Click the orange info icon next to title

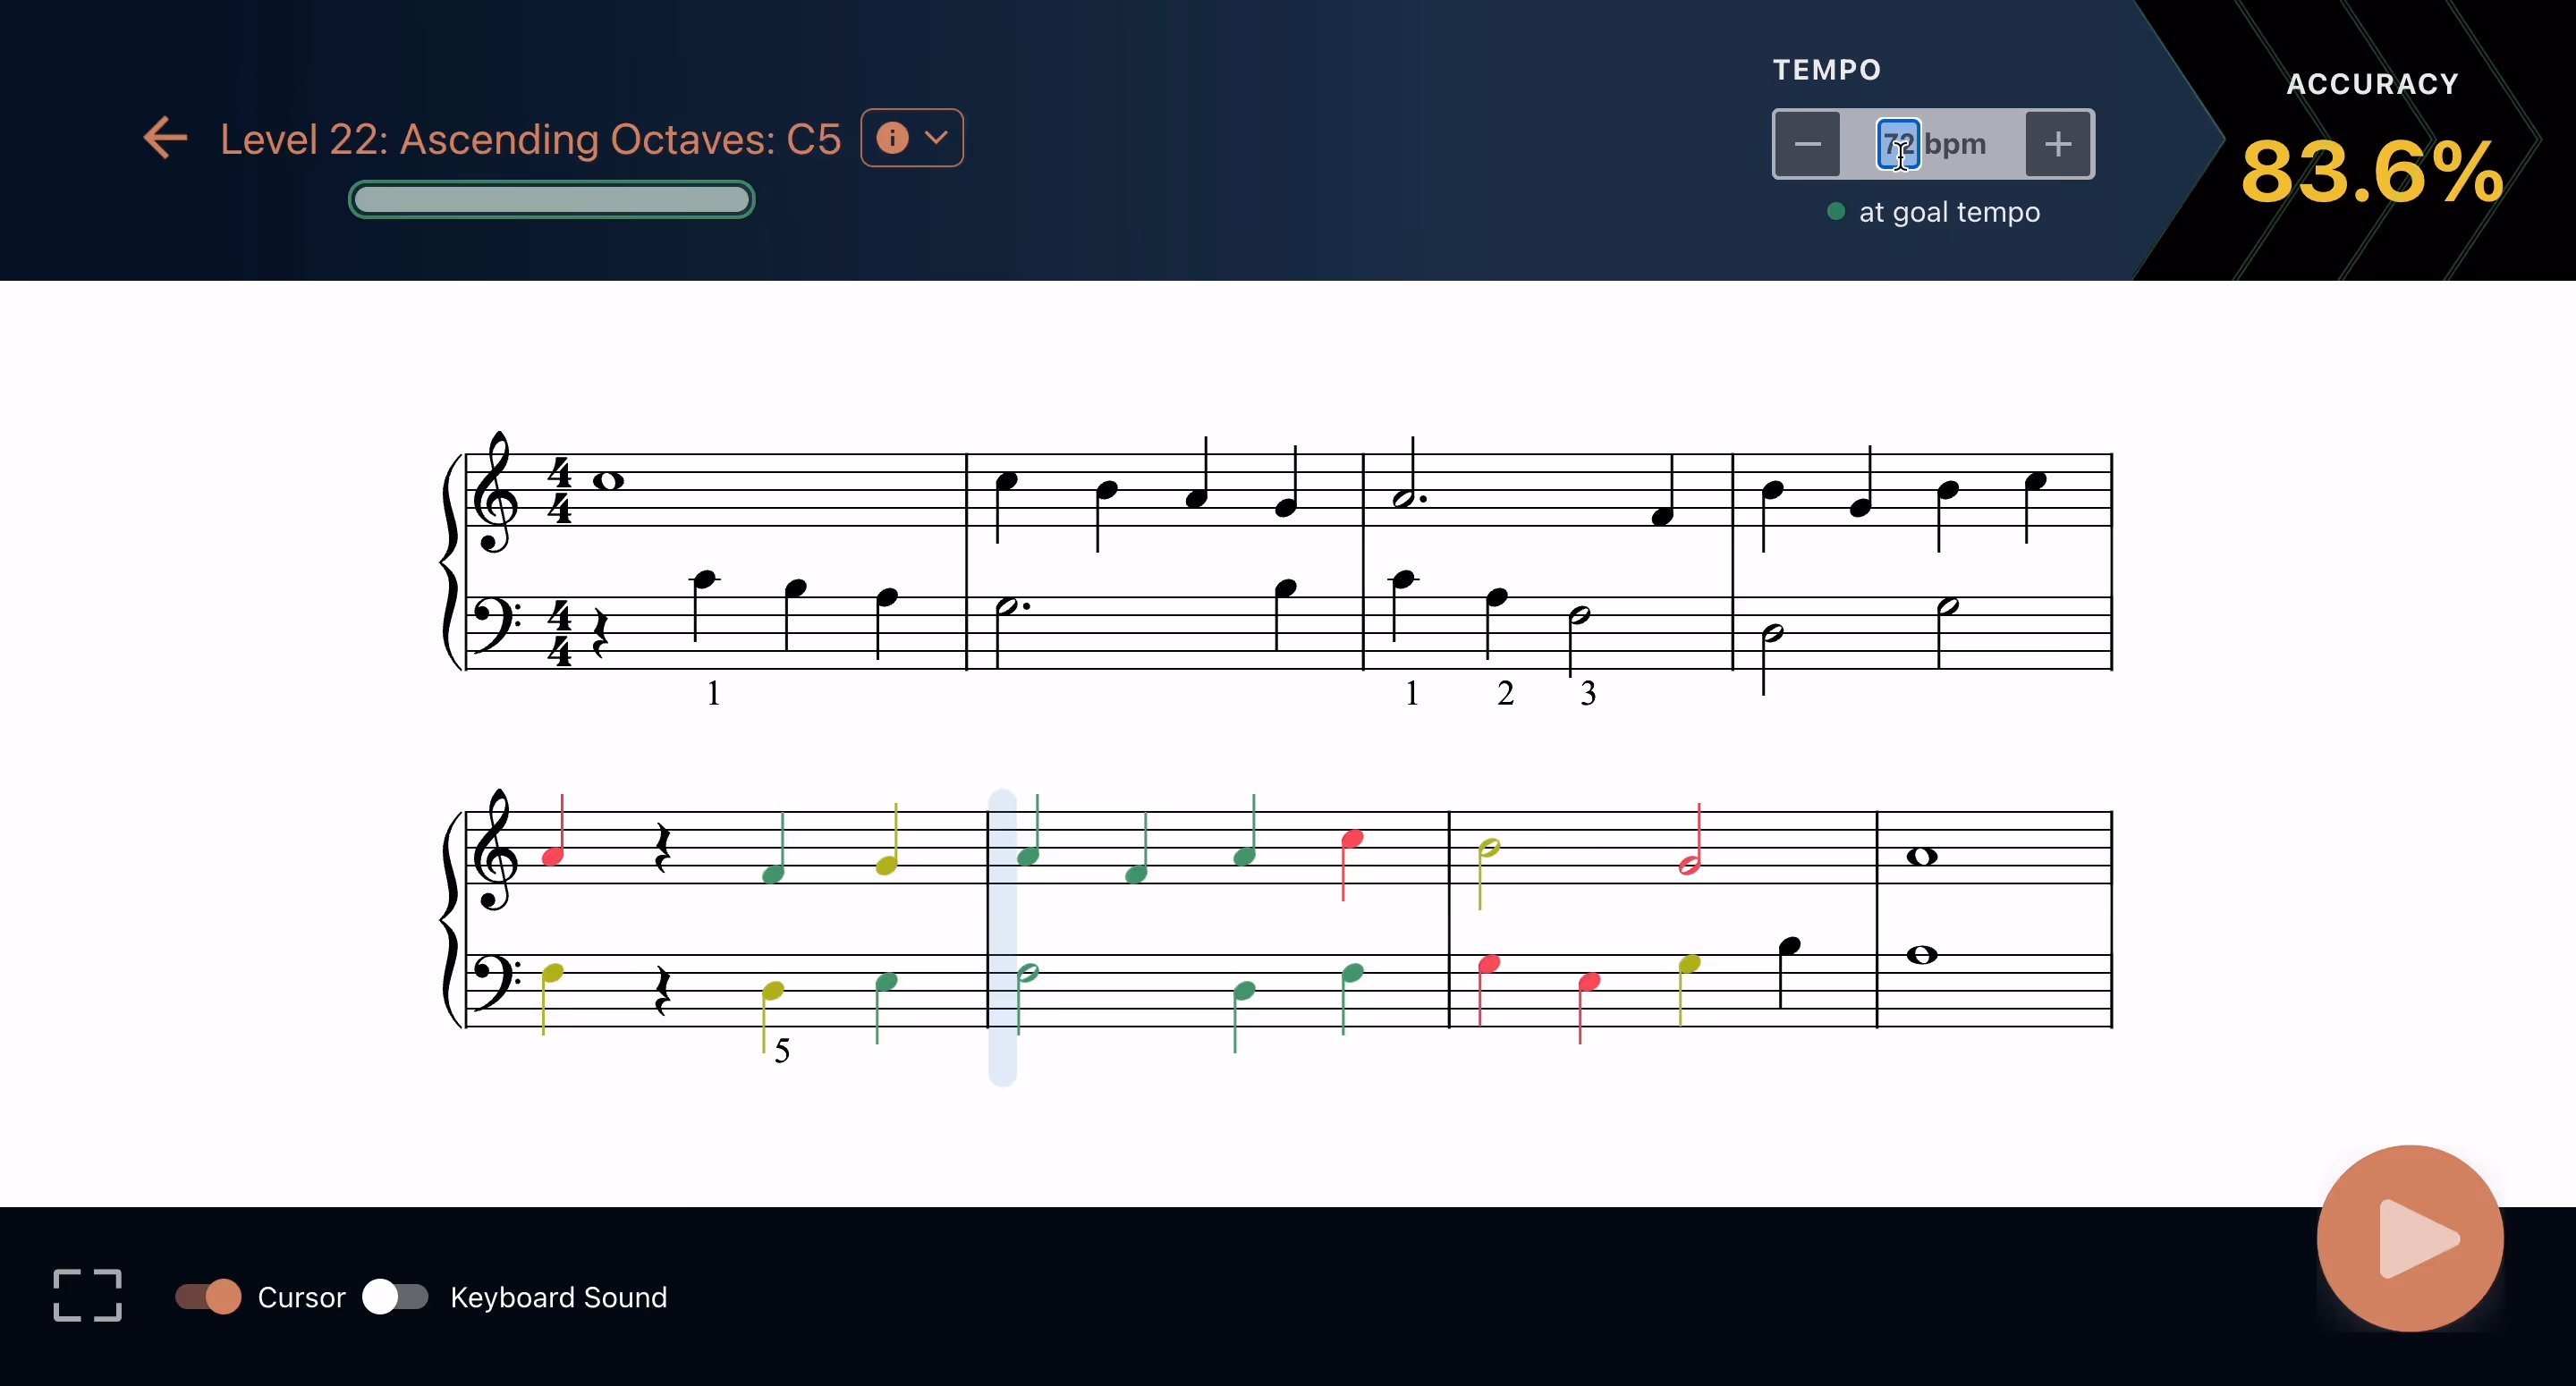pos(891,138)
